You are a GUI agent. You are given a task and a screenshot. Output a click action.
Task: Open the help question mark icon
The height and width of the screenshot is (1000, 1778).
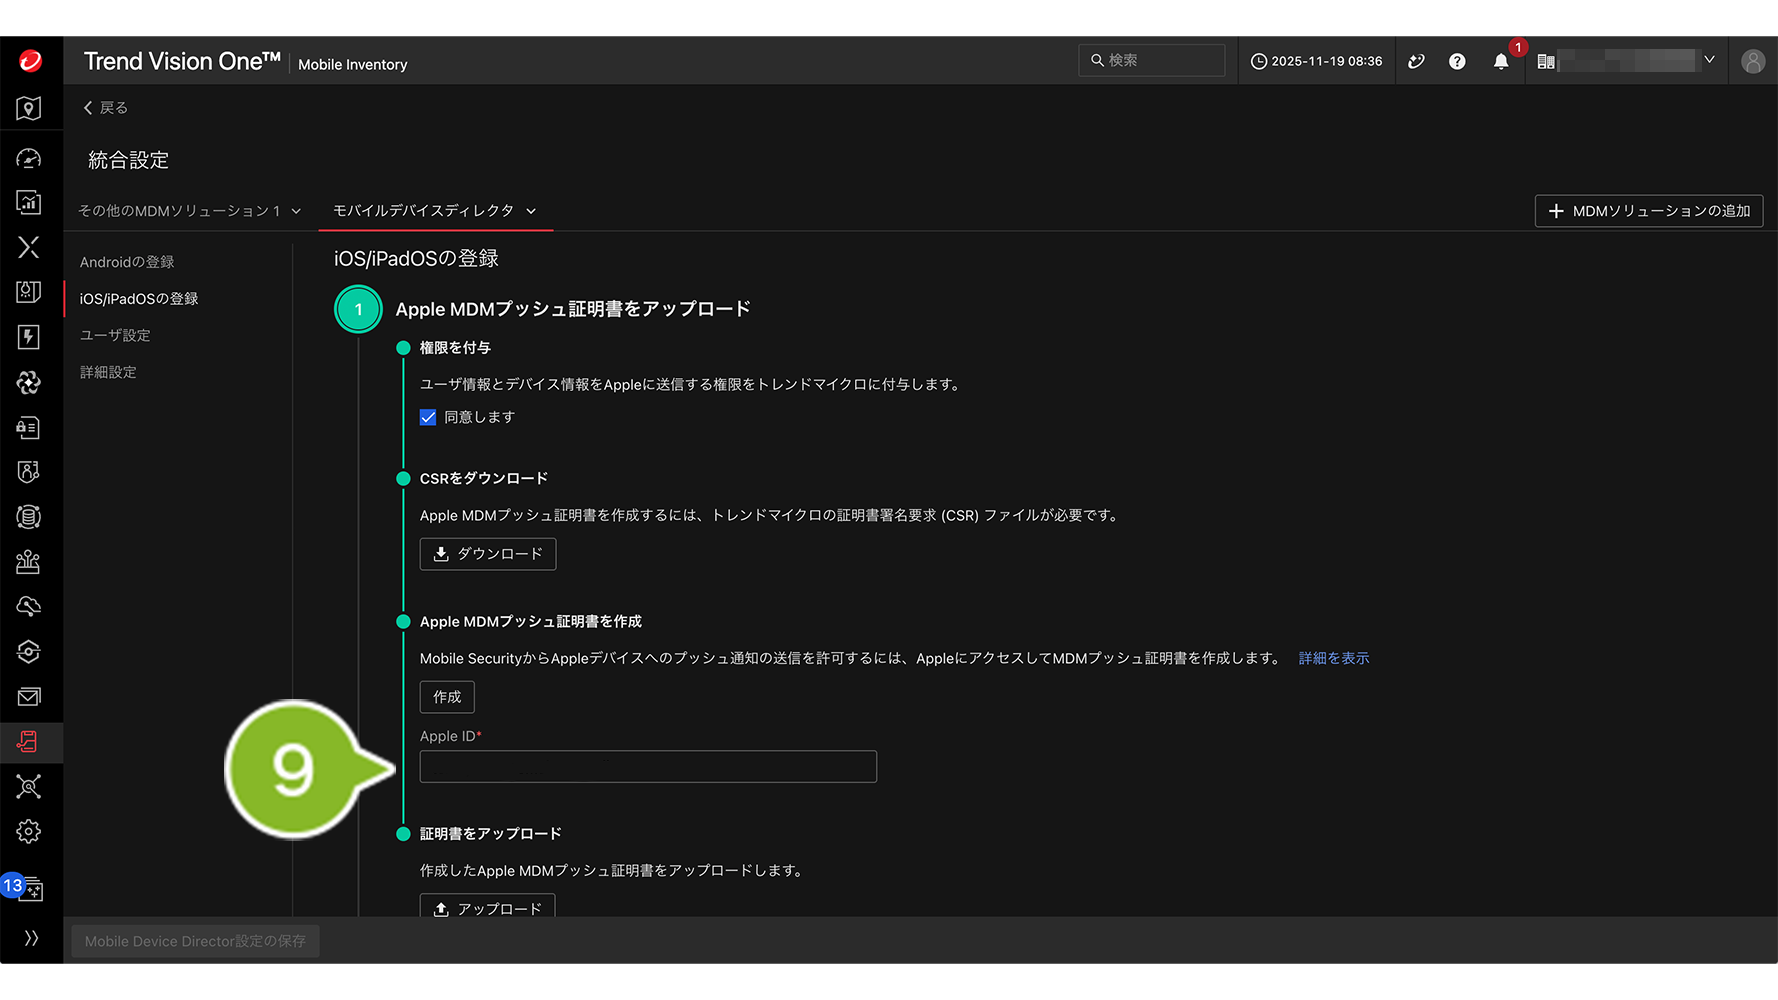coord(1457,62)
